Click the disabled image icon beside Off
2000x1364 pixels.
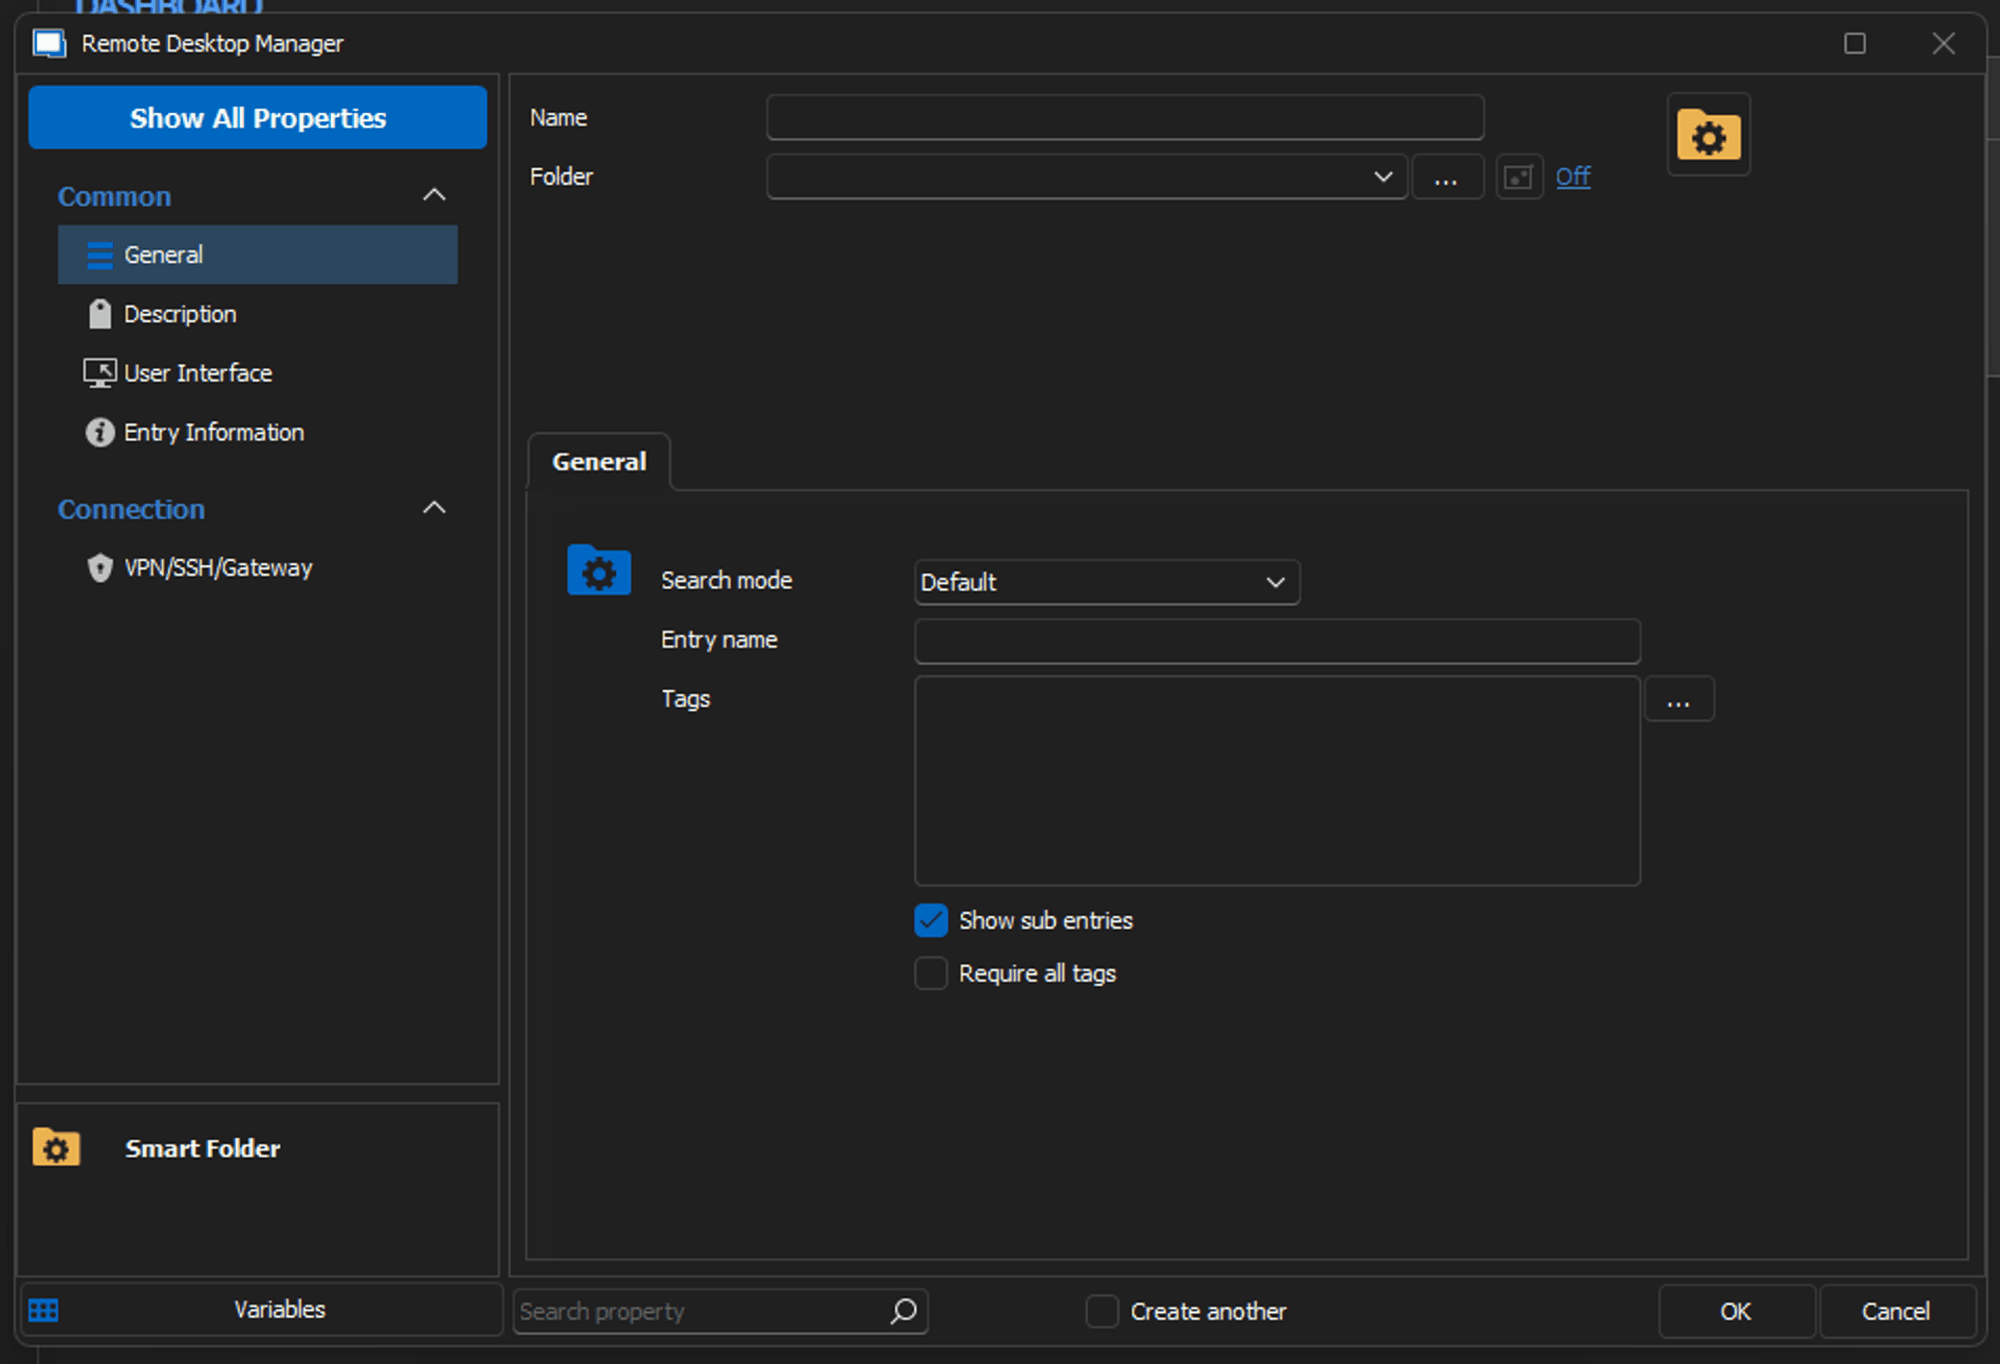(1518, 177)
